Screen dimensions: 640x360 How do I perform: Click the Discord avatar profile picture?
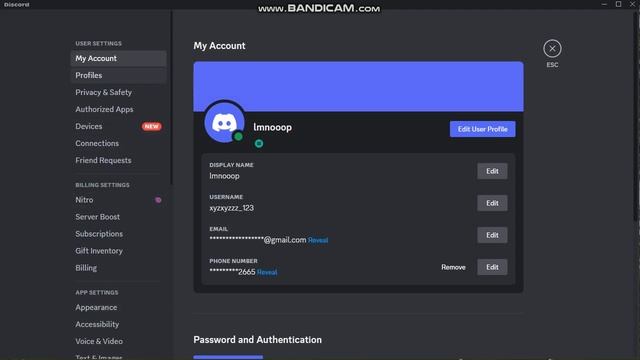[x=224, y=122]
